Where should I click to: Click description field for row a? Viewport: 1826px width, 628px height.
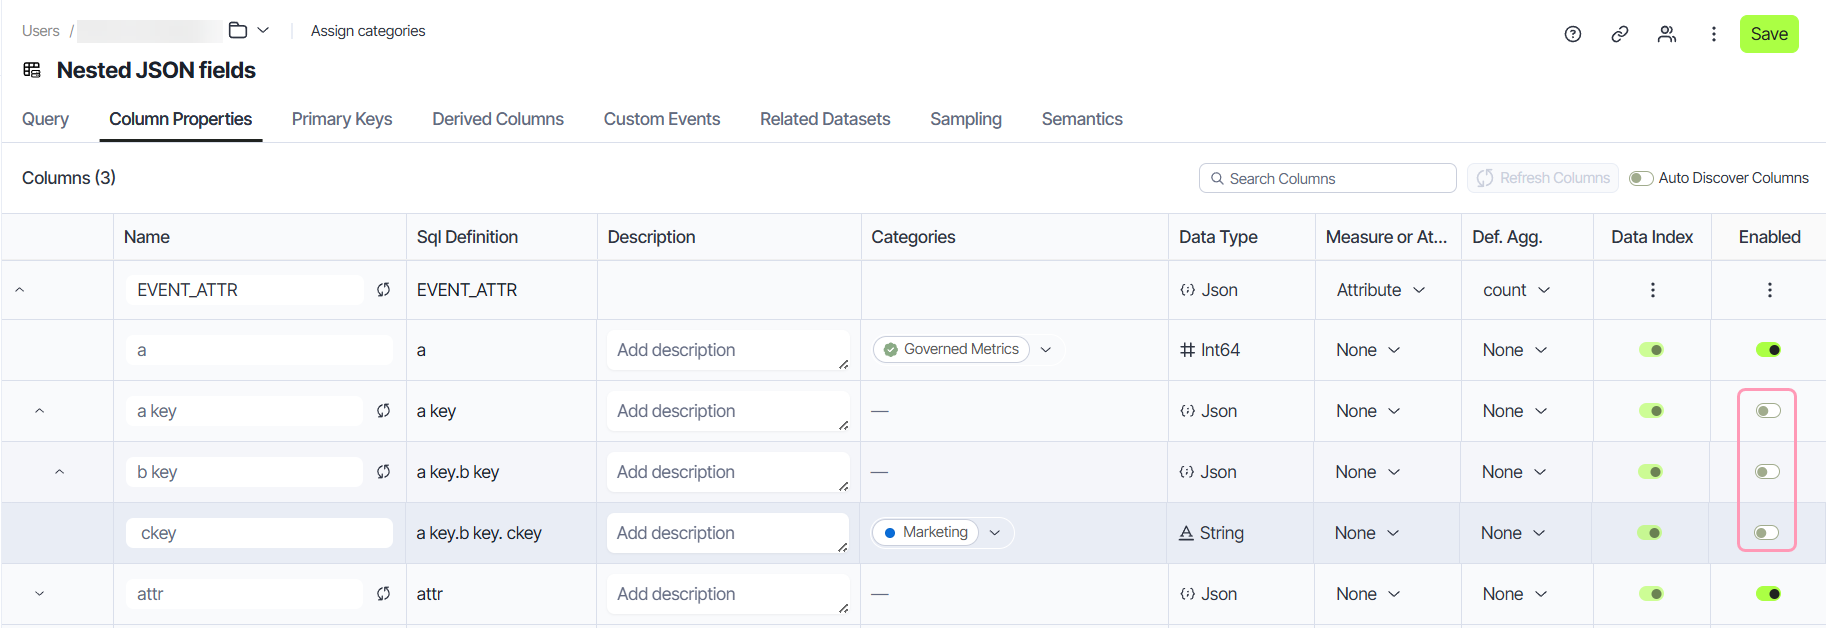coord(728,350)
